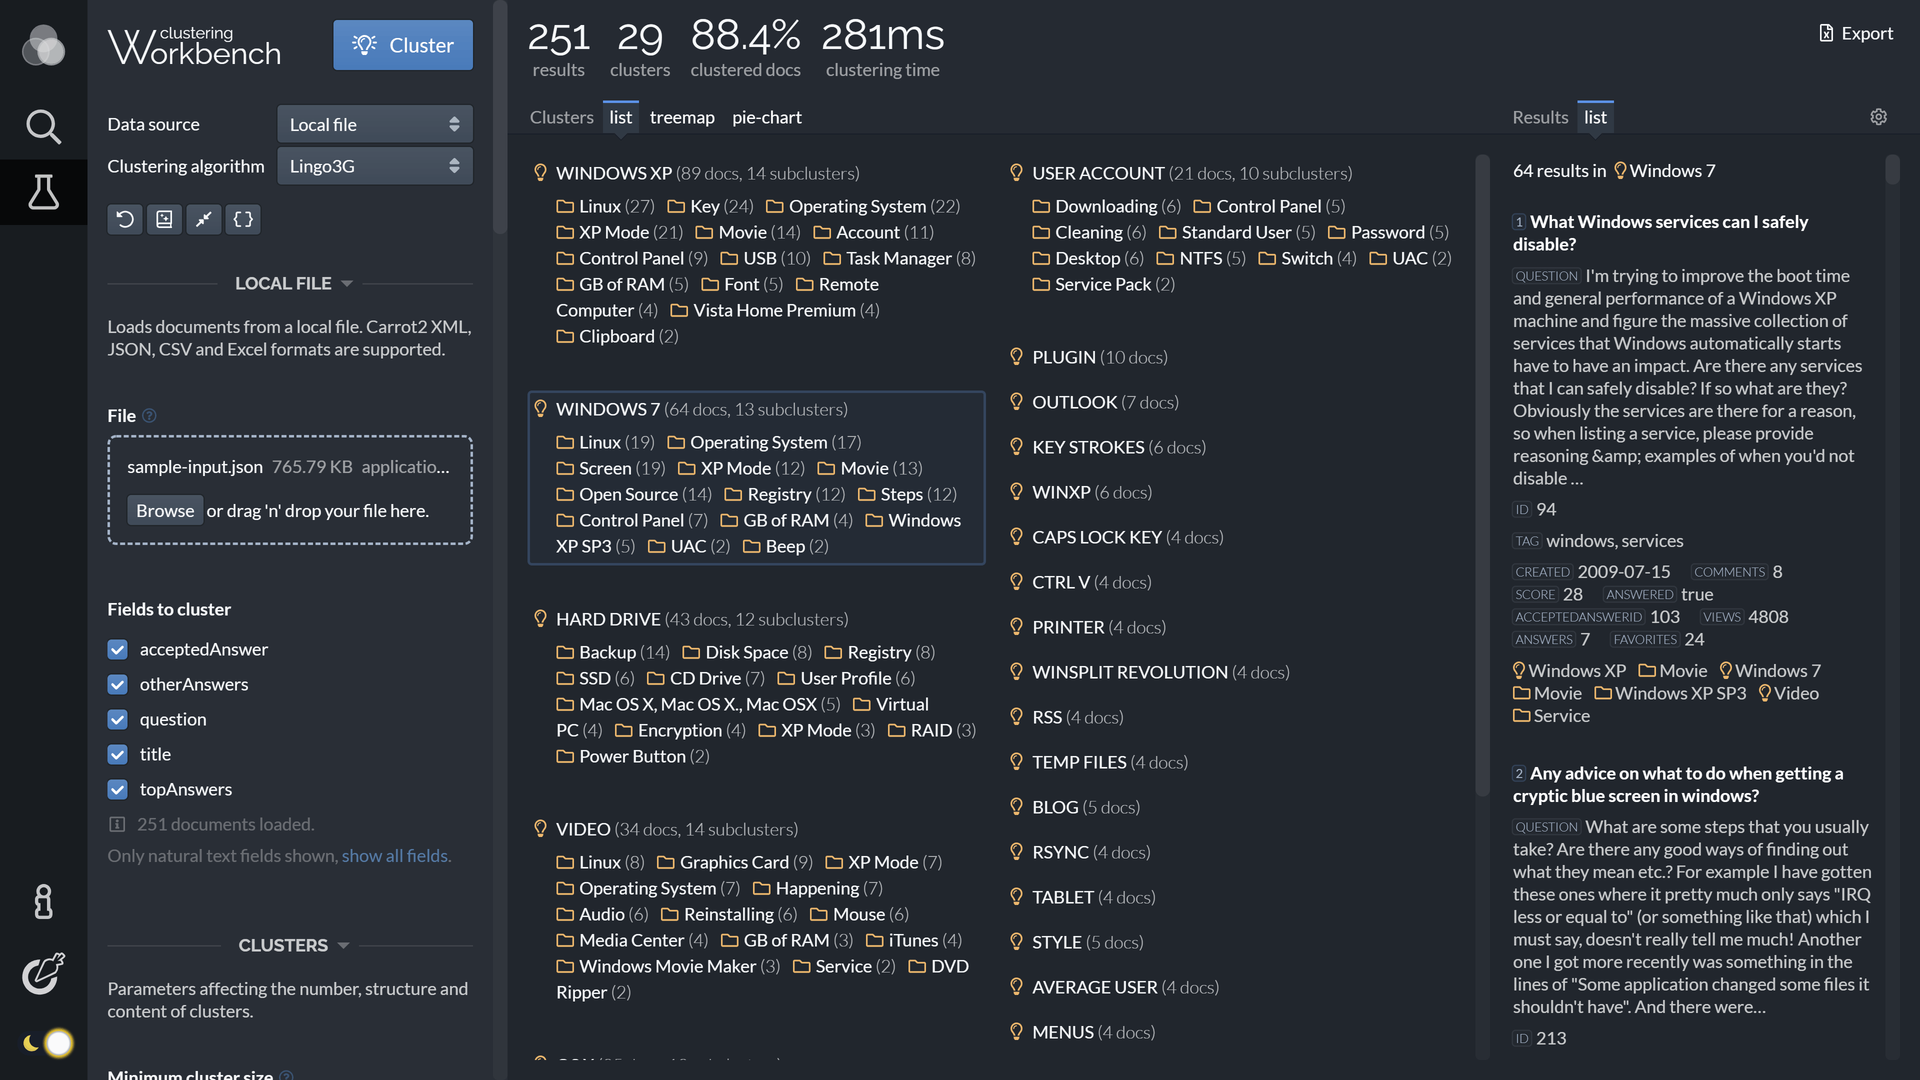
Task: Select the Results list tab
Action: (x=1595, y=117)
